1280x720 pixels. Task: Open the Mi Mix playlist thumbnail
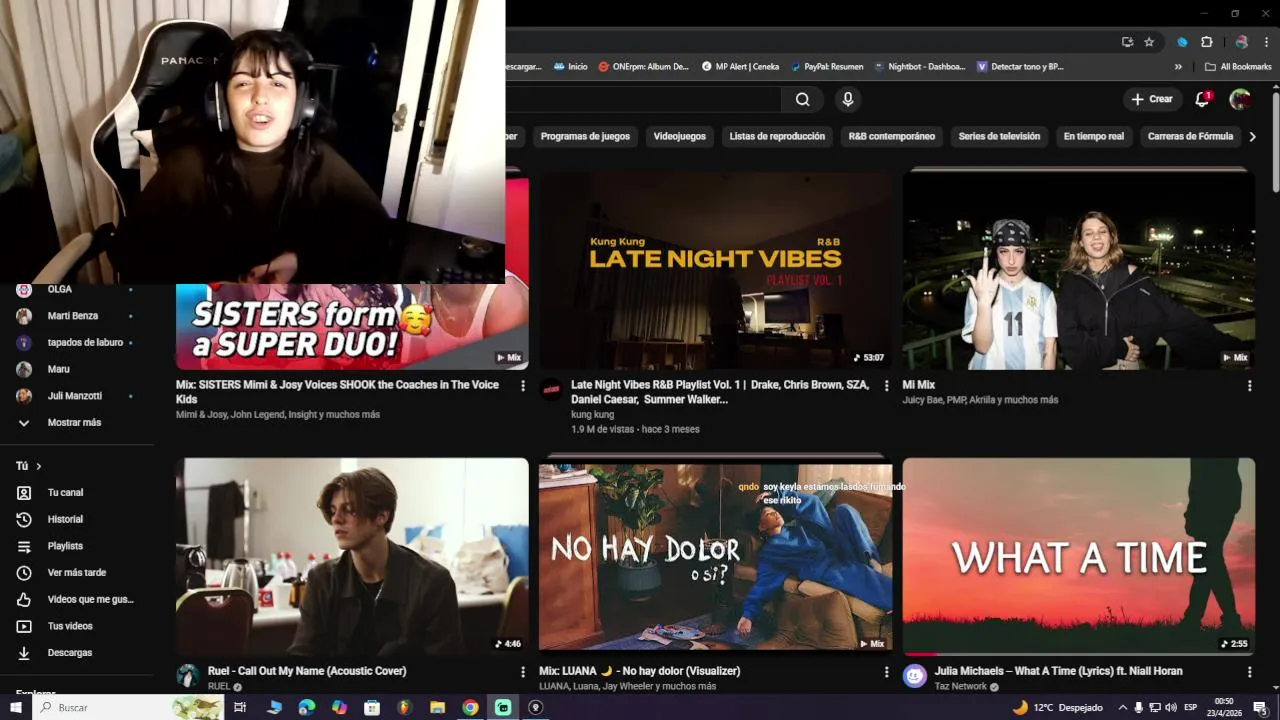point(1079,270)
